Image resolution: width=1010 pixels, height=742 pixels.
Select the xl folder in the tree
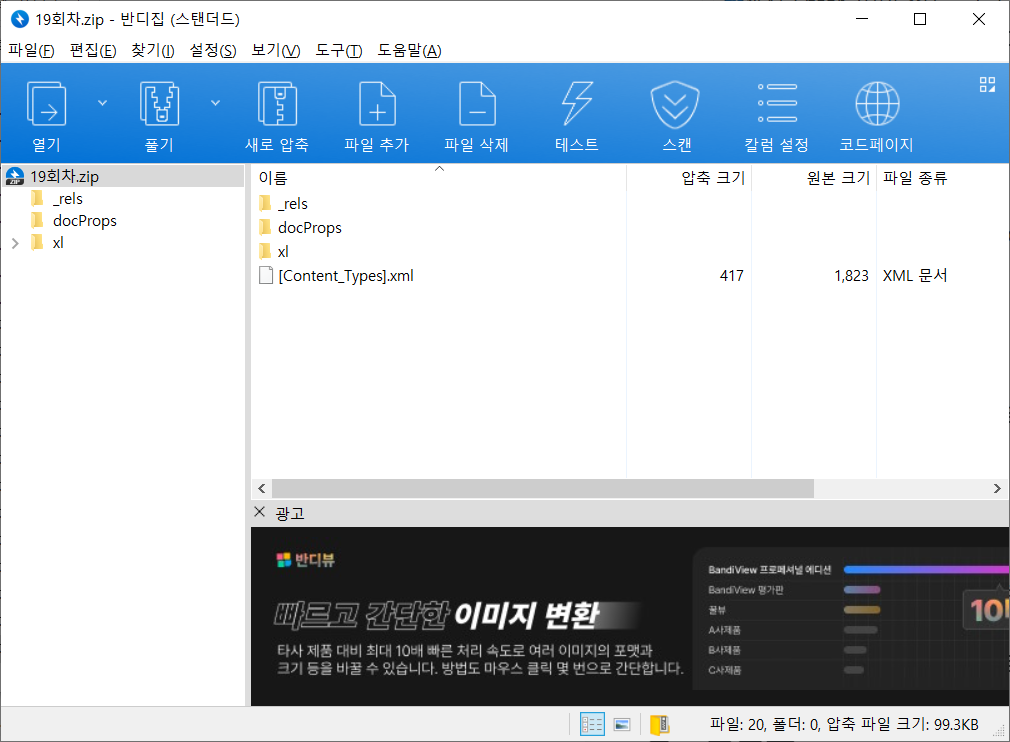(x=58, y=243)
